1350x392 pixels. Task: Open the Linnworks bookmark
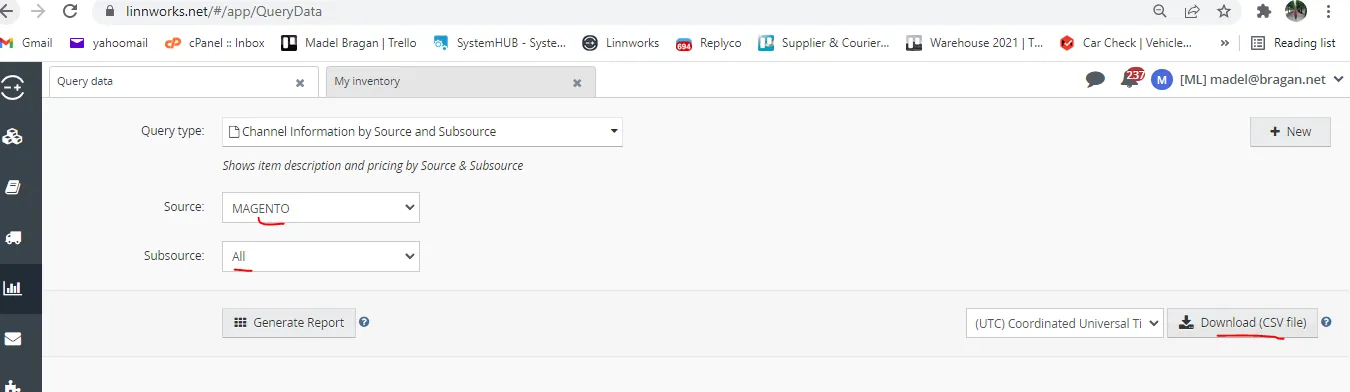coord(620,43)
